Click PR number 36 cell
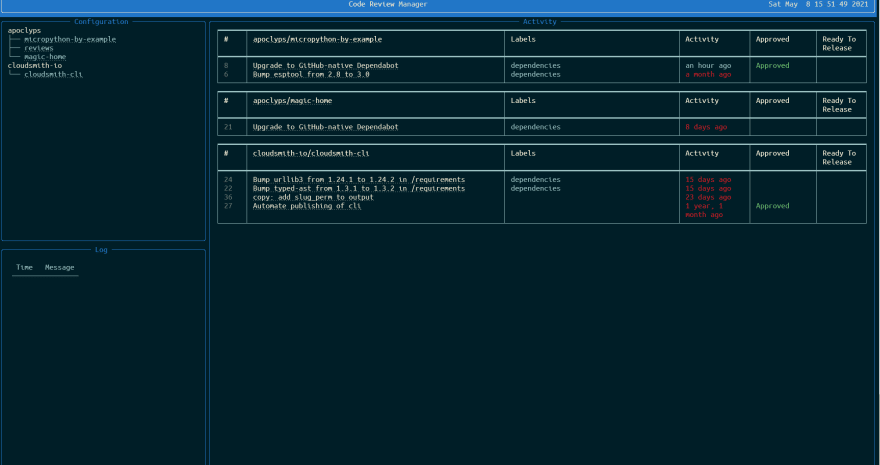880x465 pixels. [228, 197]
